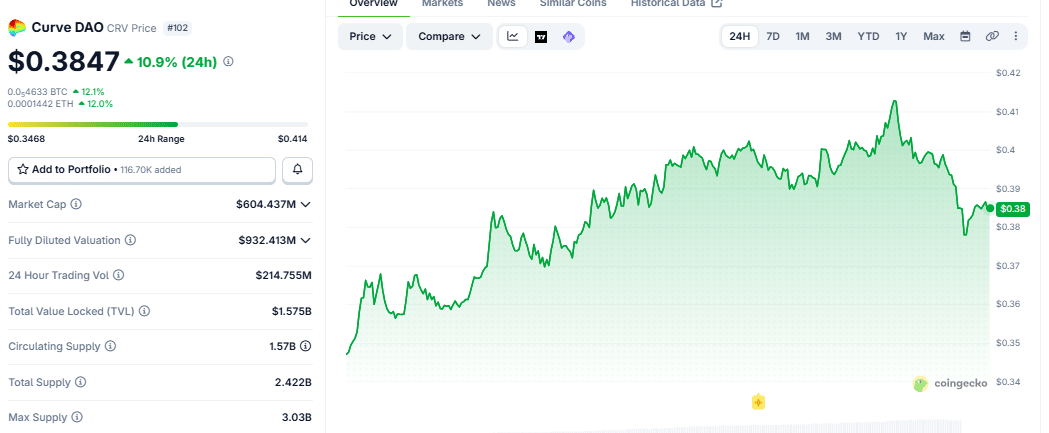Click the 24h Range progress bar

click(158, 124)
